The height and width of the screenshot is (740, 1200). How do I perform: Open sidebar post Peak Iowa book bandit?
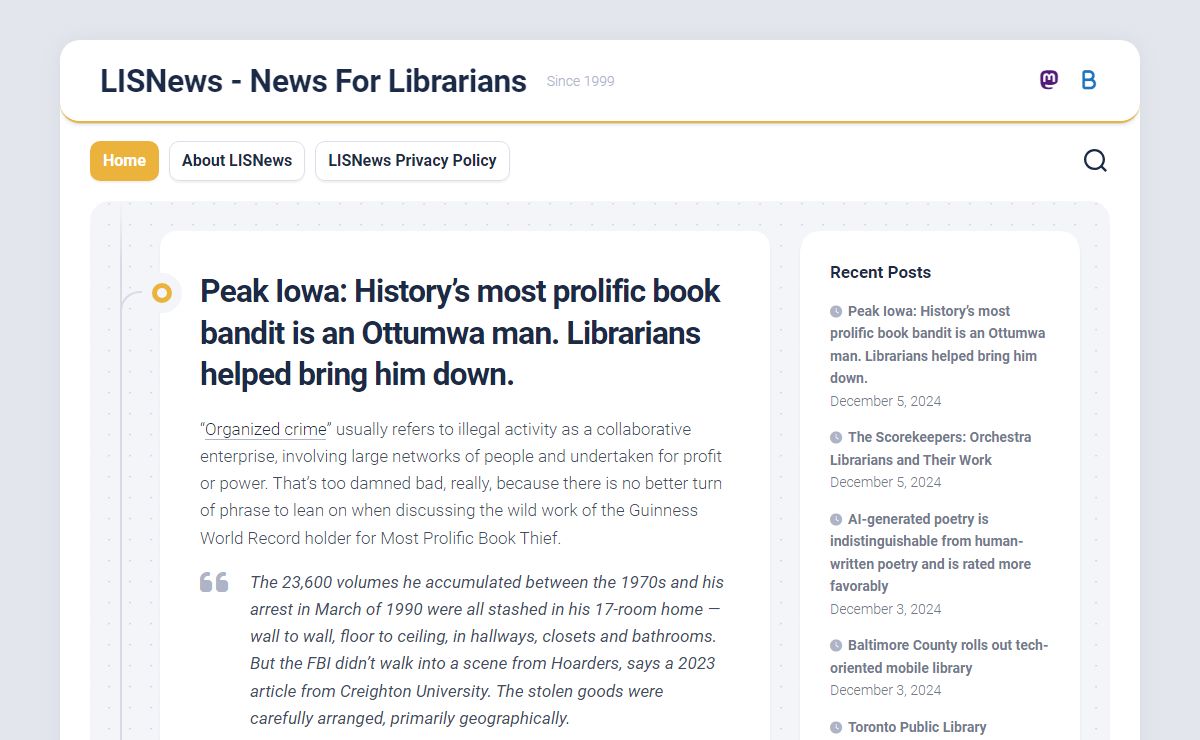(938, 344)
